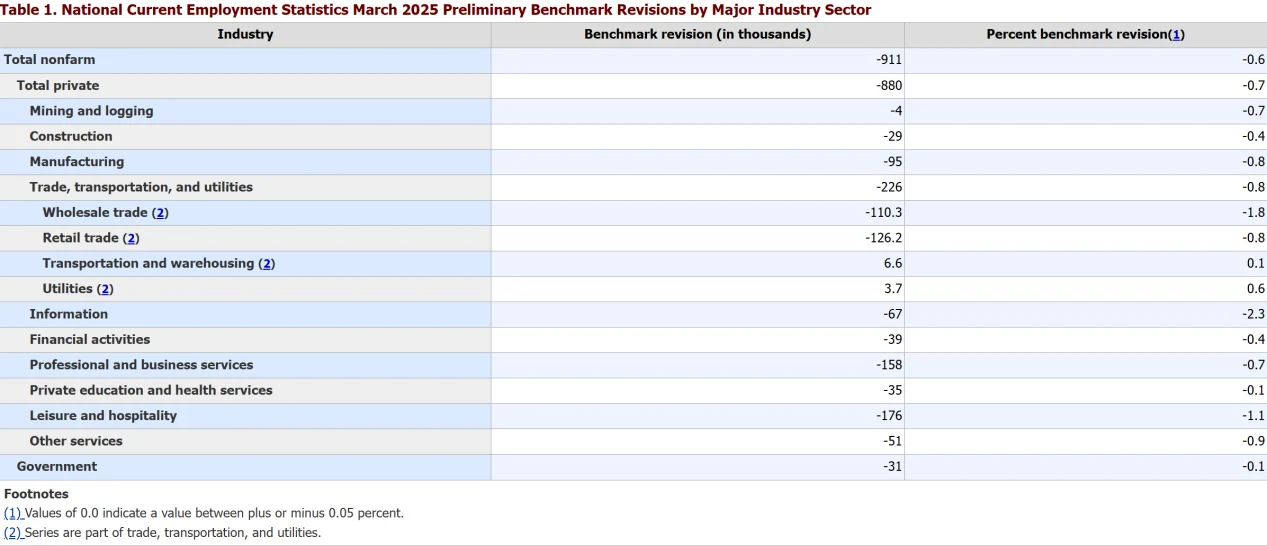This screenshot has width=1267, height=546.
Task: Click footnote text about values of 0.0
Action: click(214, 513)
